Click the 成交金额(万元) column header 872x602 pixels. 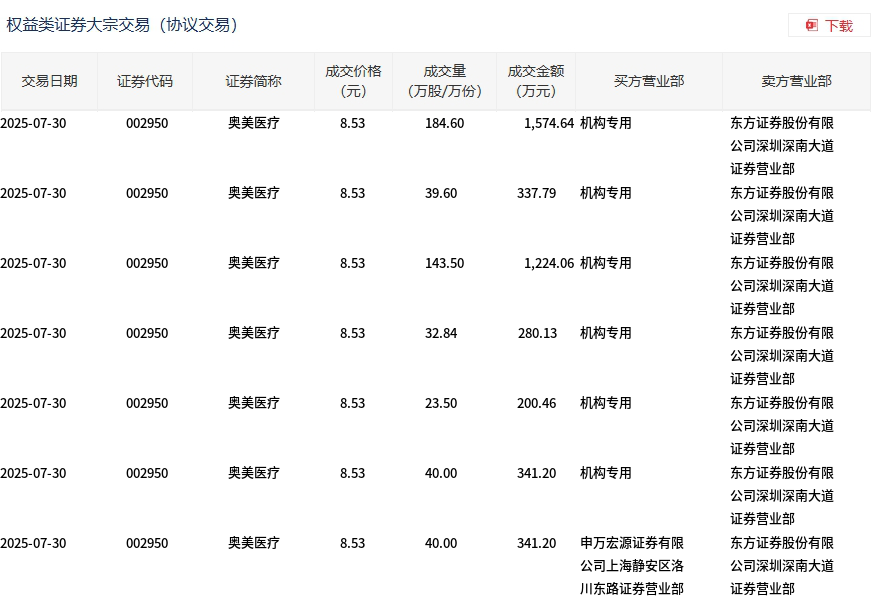pos(536,81)
